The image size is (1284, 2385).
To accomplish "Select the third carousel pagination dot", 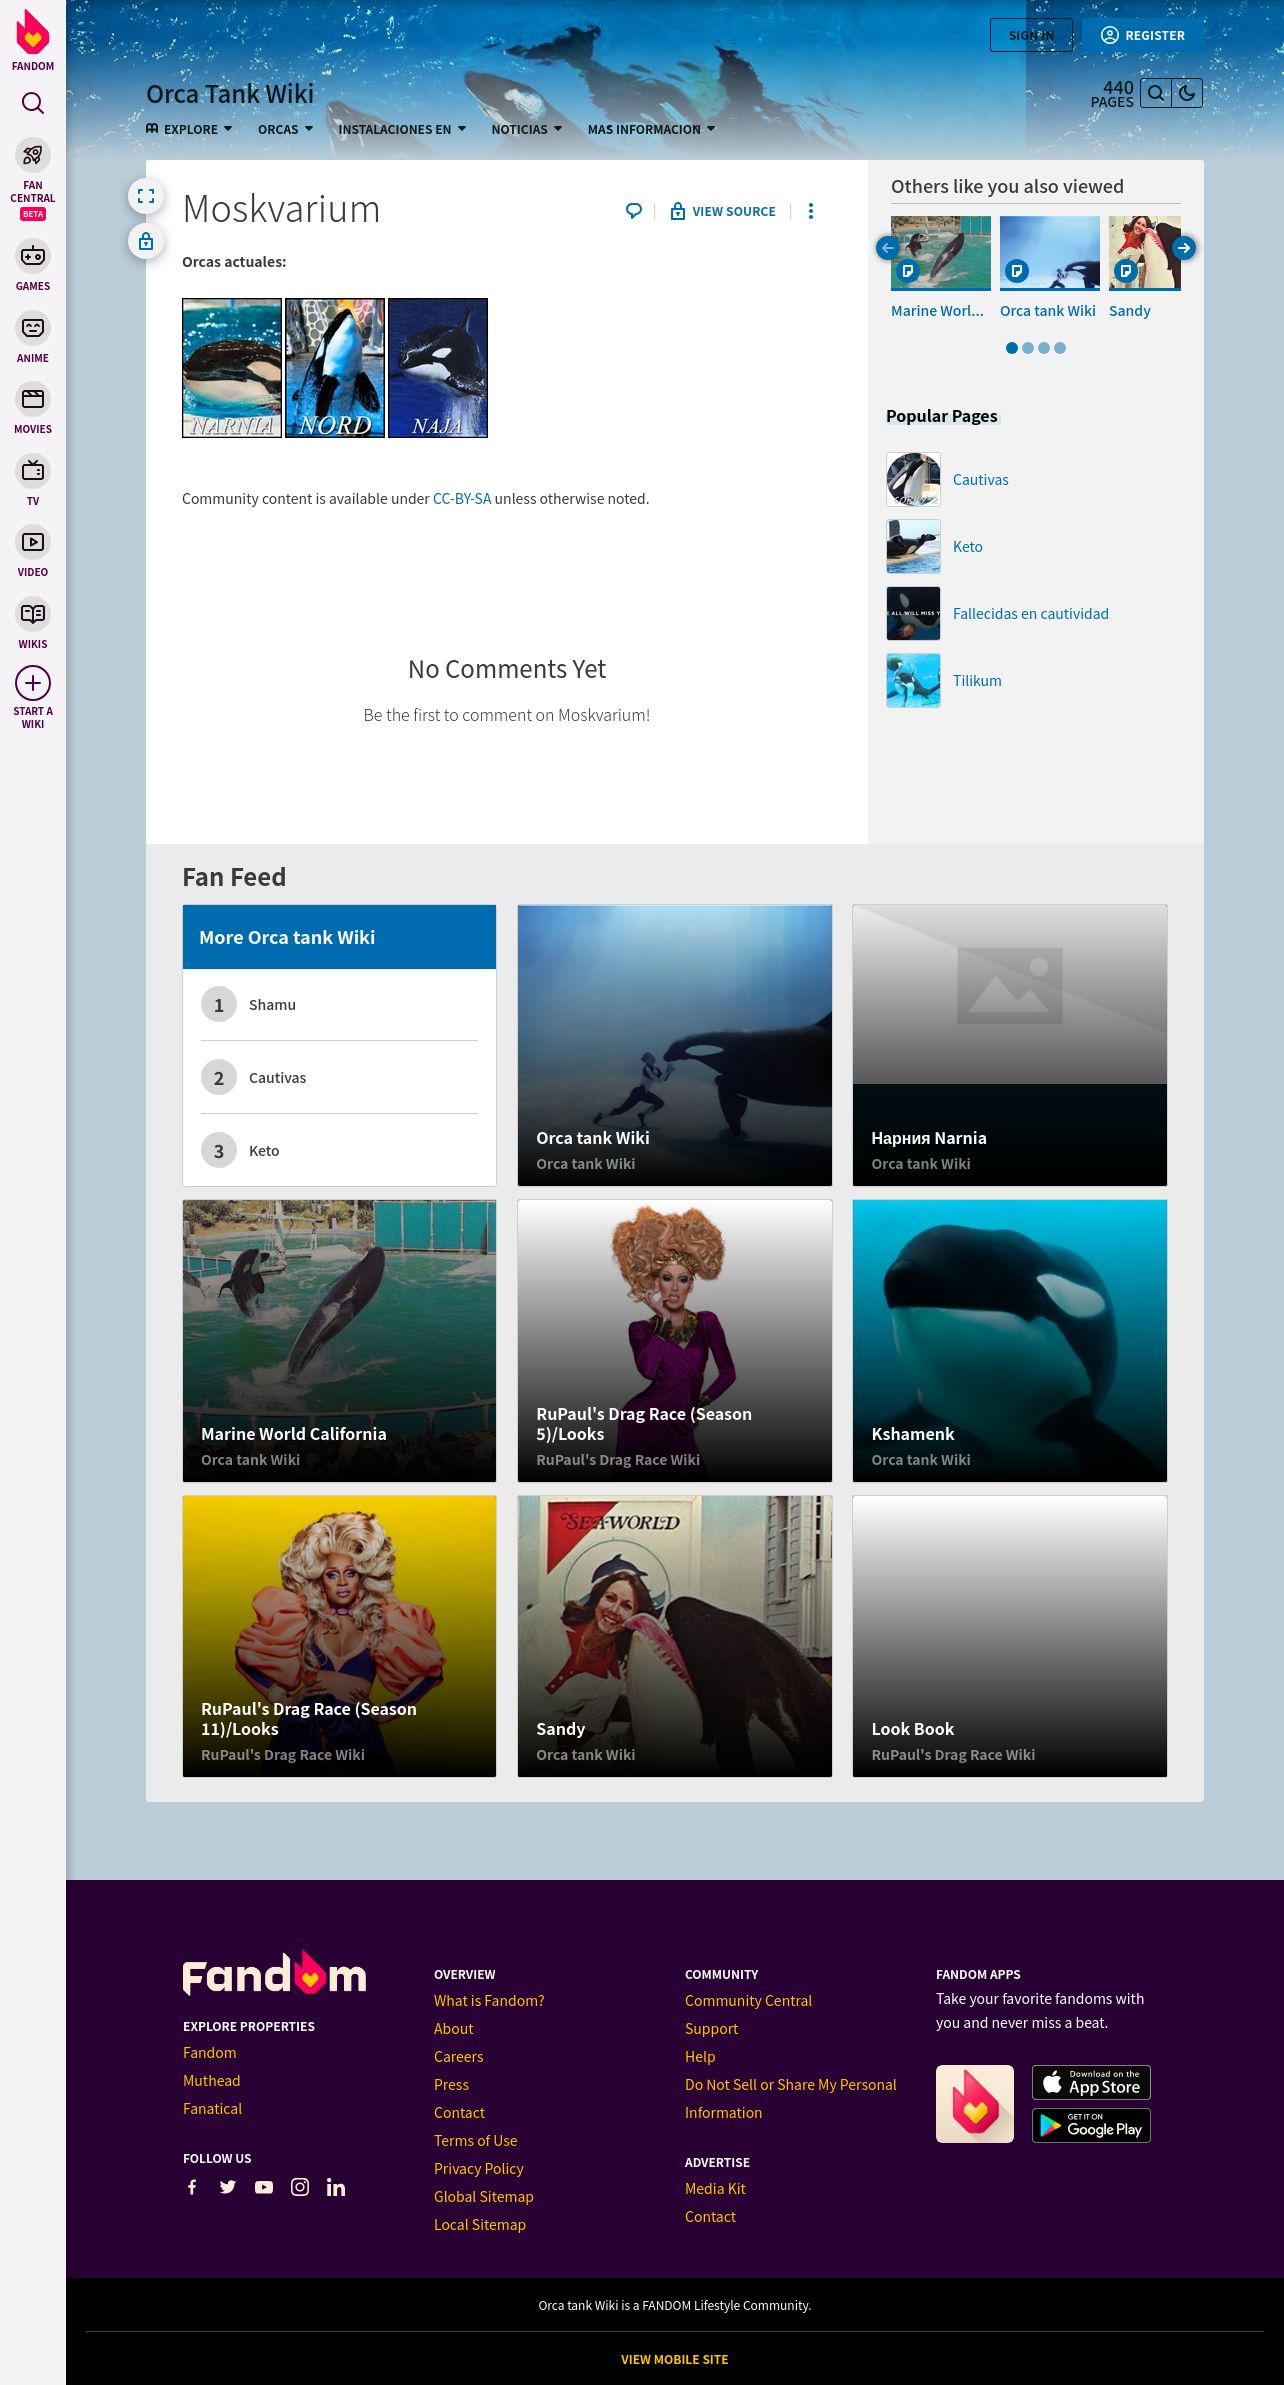I will tap(1044, 348).
